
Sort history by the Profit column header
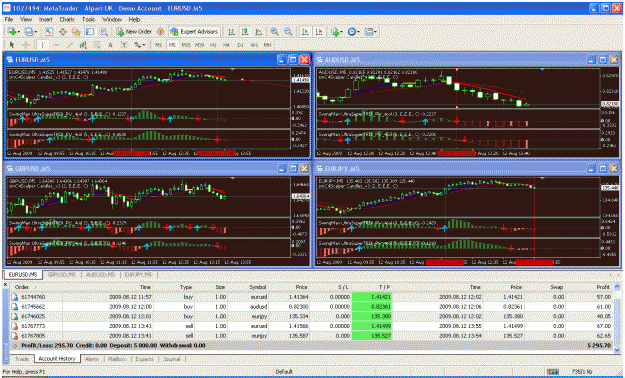click(x=603, y=287)
